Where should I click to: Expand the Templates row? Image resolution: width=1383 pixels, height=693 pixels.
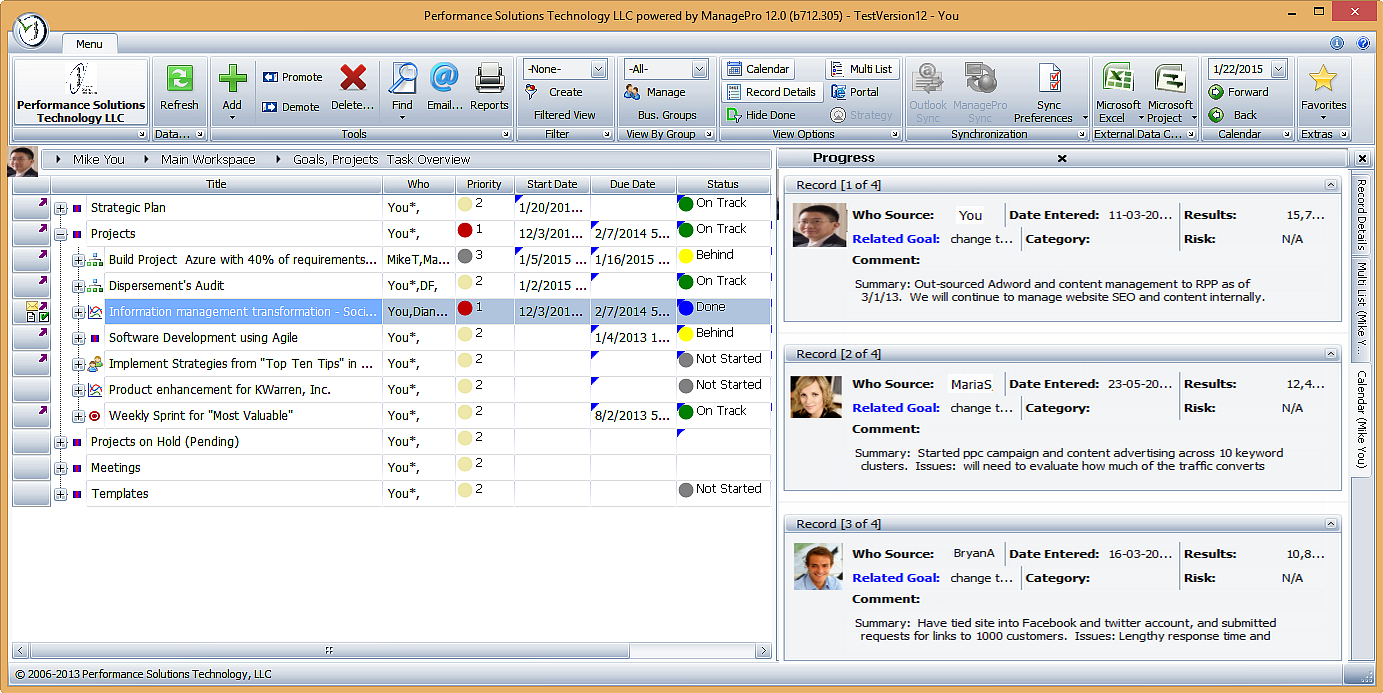[60, 494]
